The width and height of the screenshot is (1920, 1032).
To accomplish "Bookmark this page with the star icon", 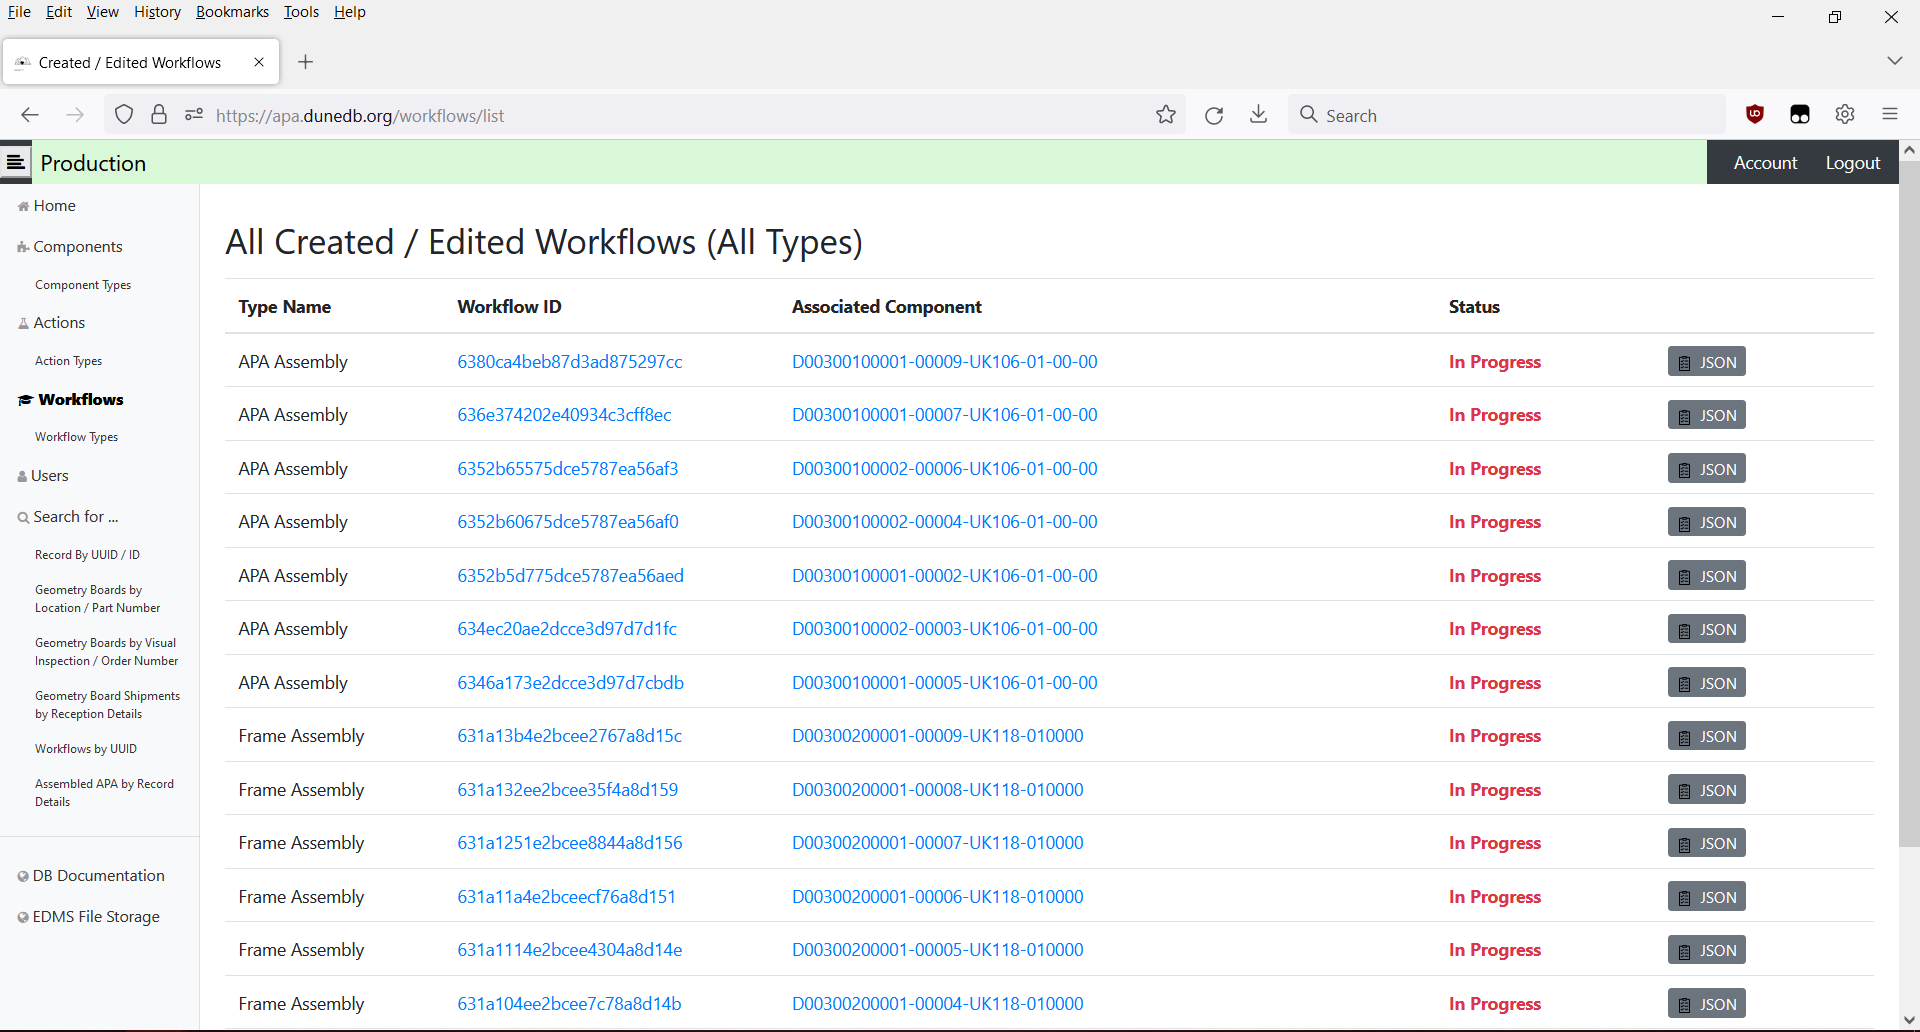I will pyautogui.click(x=1166, y=115).
